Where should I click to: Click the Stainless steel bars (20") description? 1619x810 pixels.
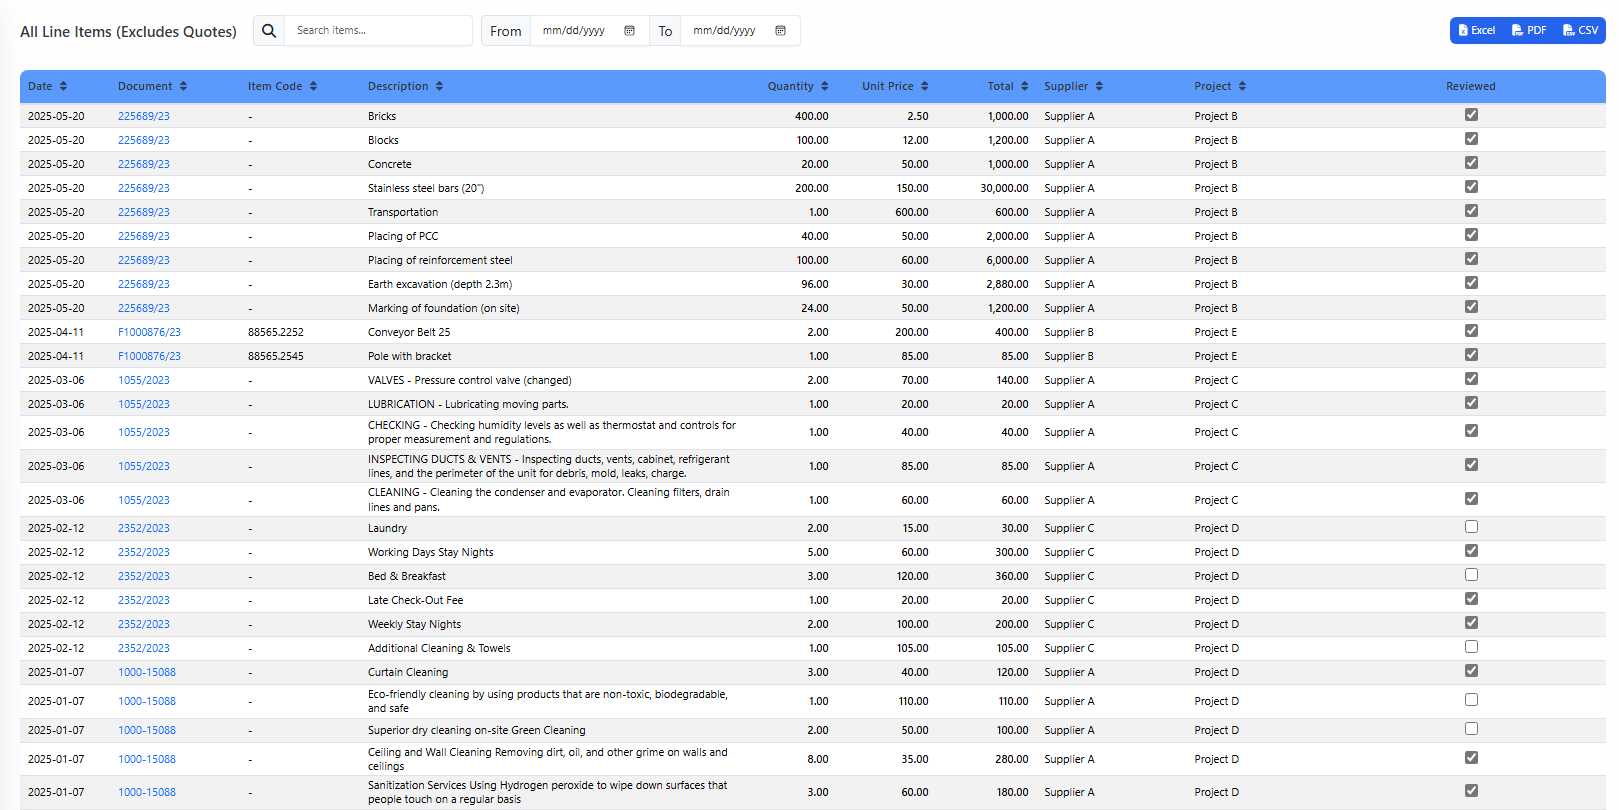(x=426, y=188)
